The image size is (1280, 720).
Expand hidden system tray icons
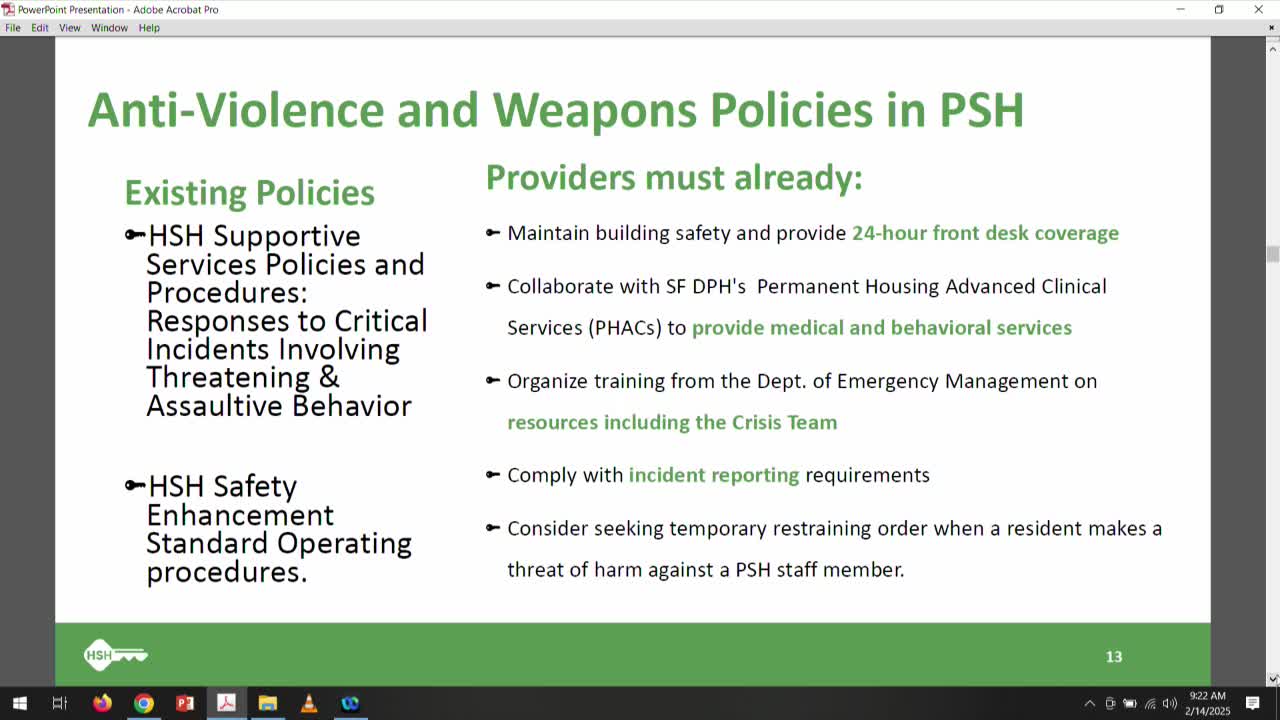(1089, 704)
